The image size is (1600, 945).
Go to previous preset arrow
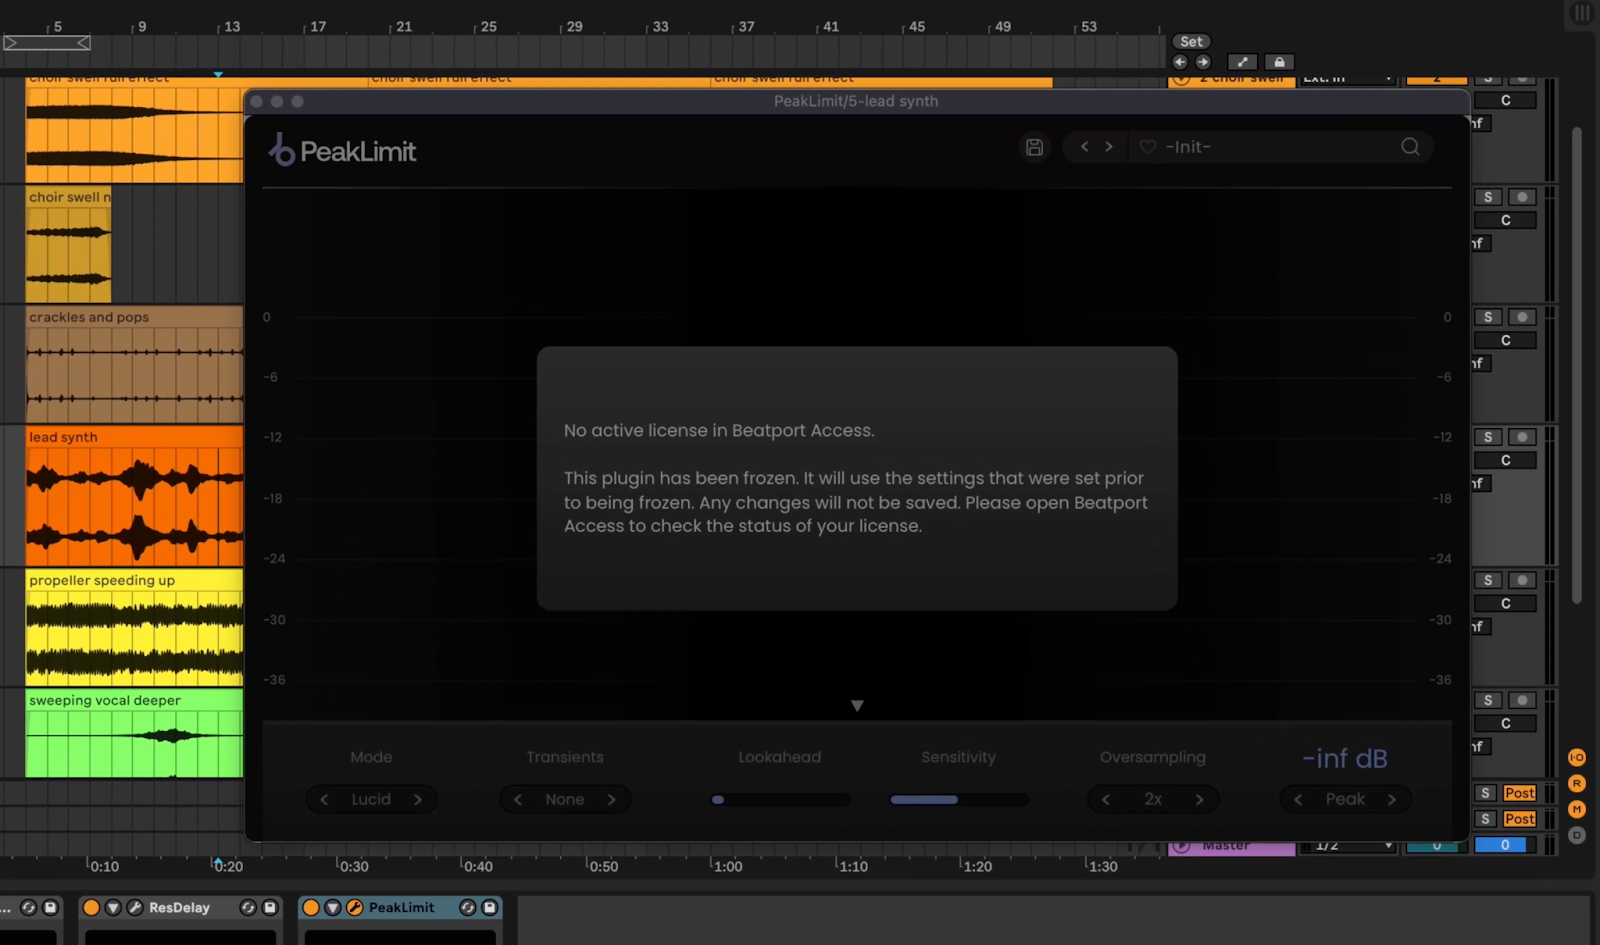tap(1084, 147)
